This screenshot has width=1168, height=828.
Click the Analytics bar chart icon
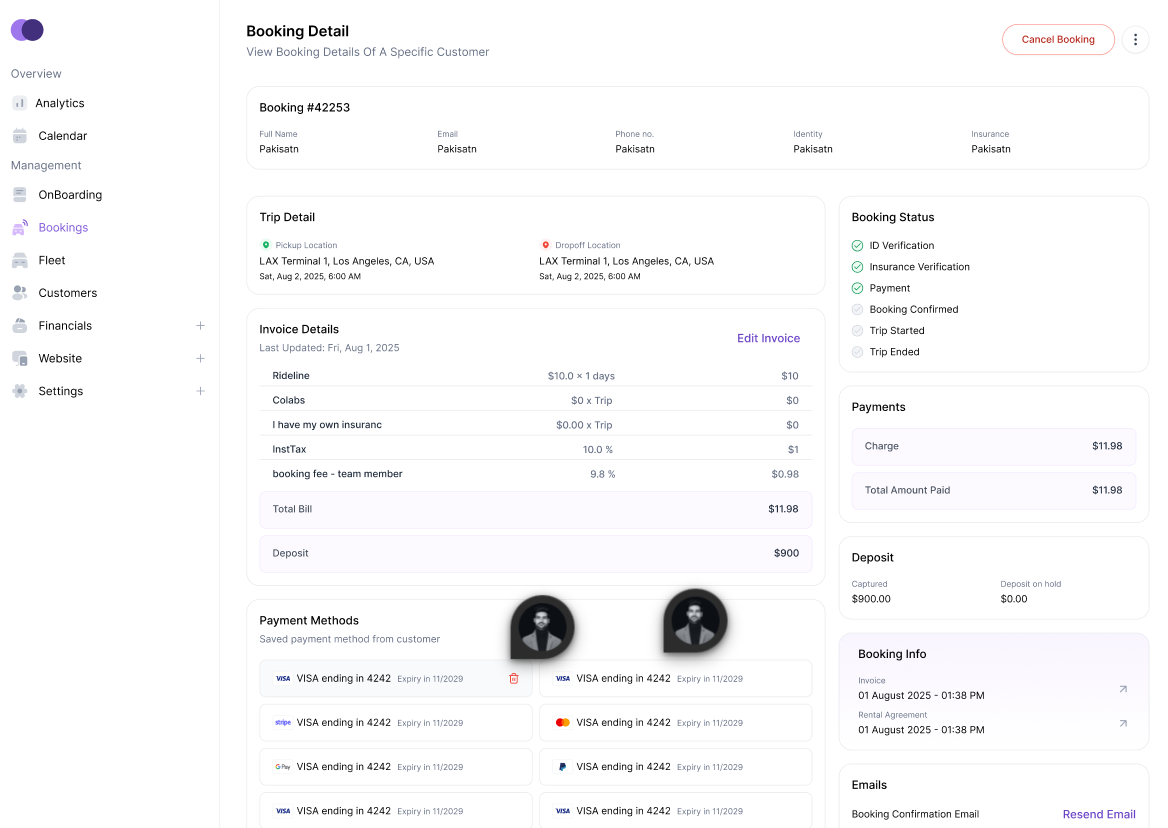pos(19,103)
